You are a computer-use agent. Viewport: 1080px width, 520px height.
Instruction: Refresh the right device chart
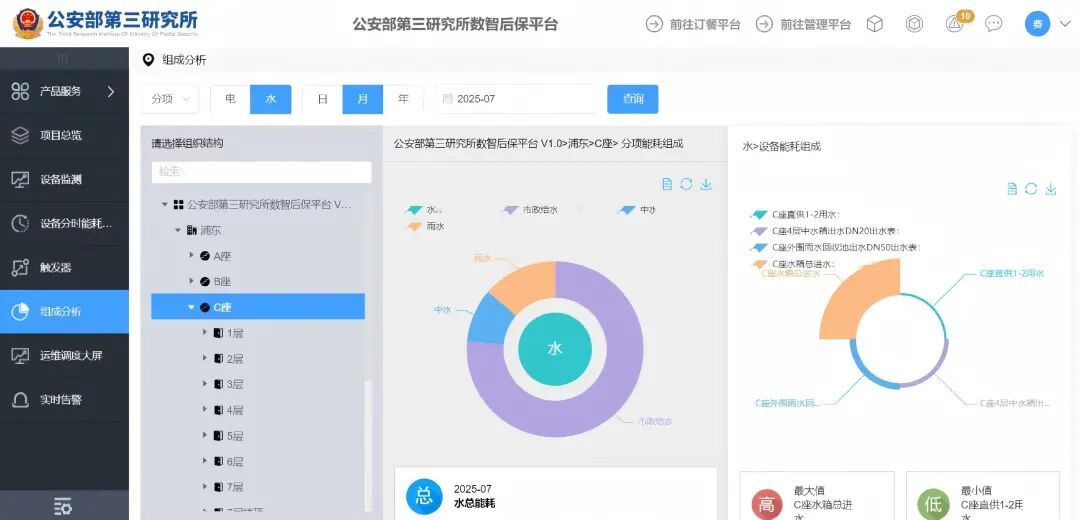point(1031,189)
